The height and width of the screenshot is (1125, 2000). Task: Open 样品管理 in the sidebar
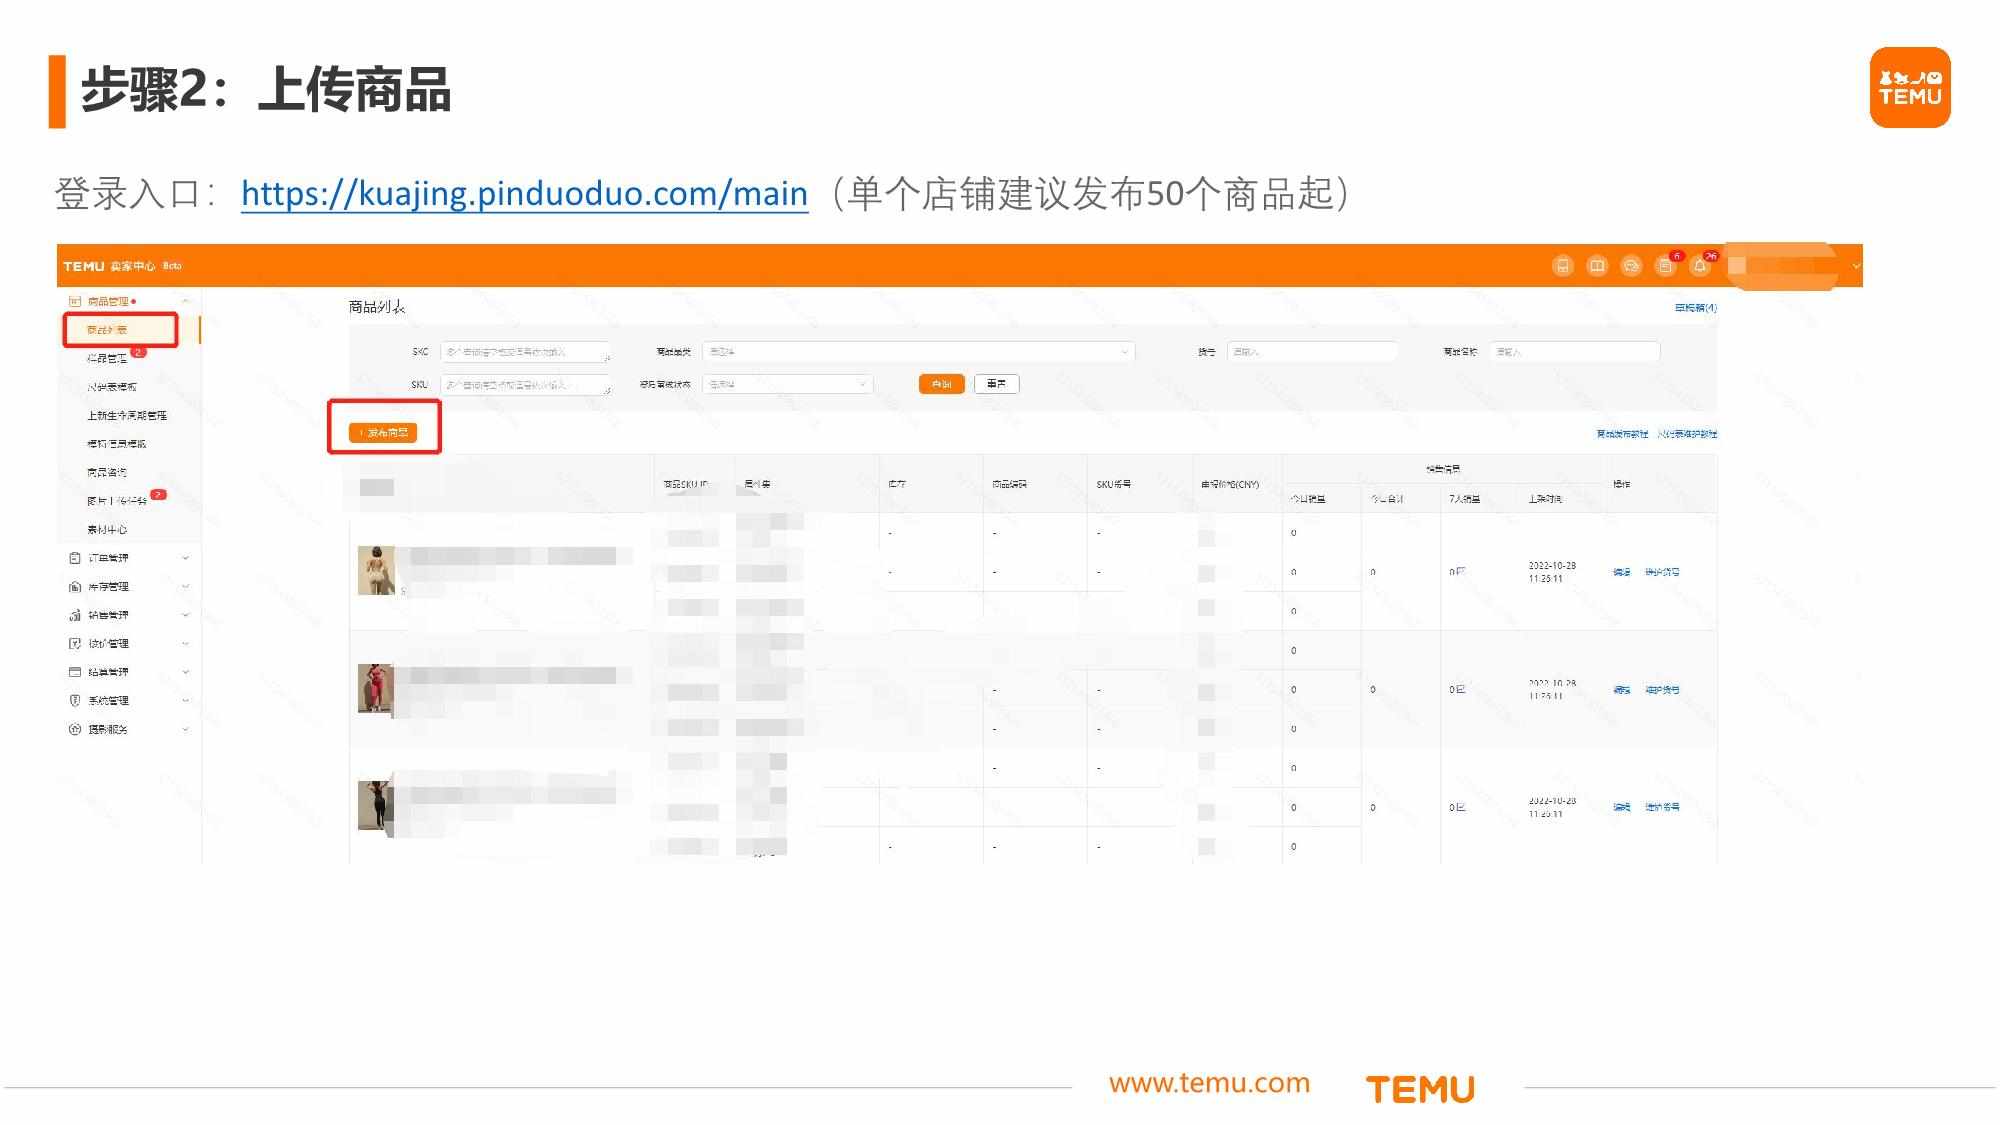[x=107, y=358]
